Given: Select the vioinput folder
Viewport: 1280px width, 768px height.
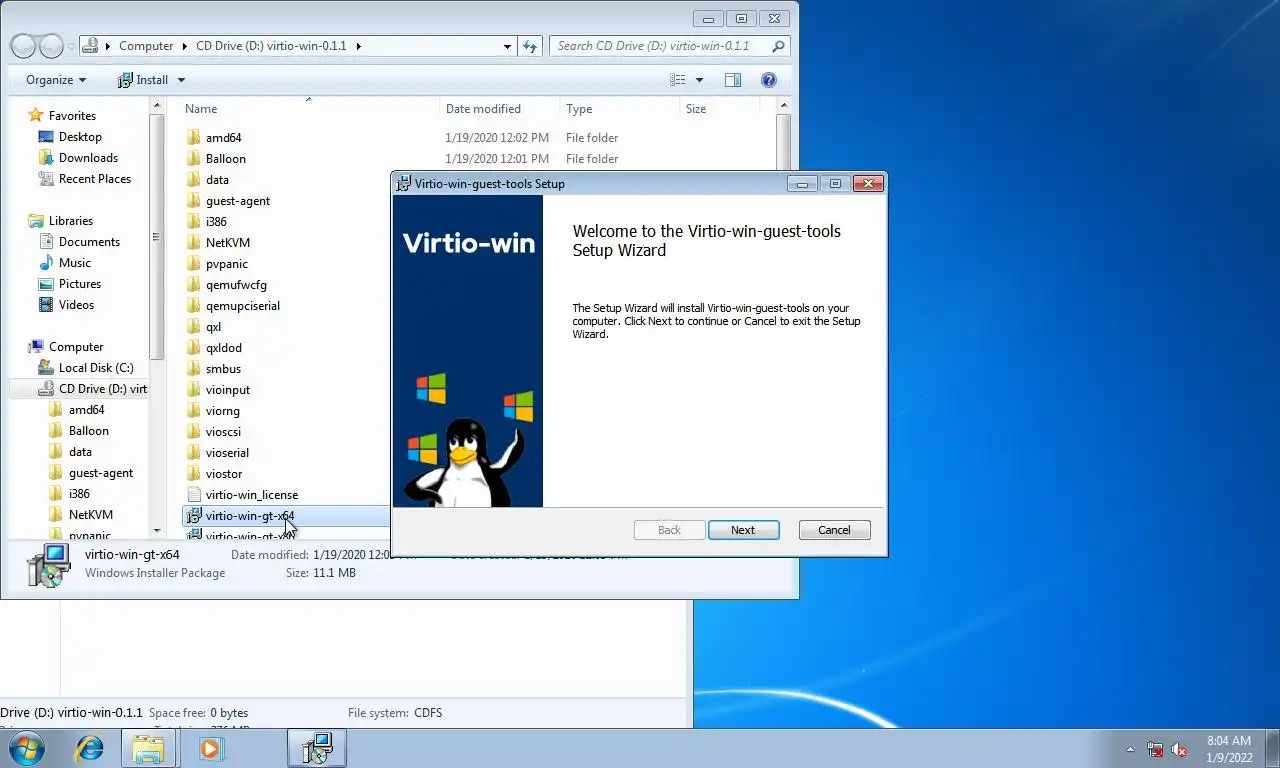Looking at the screenshot, I should click(228, 390).
